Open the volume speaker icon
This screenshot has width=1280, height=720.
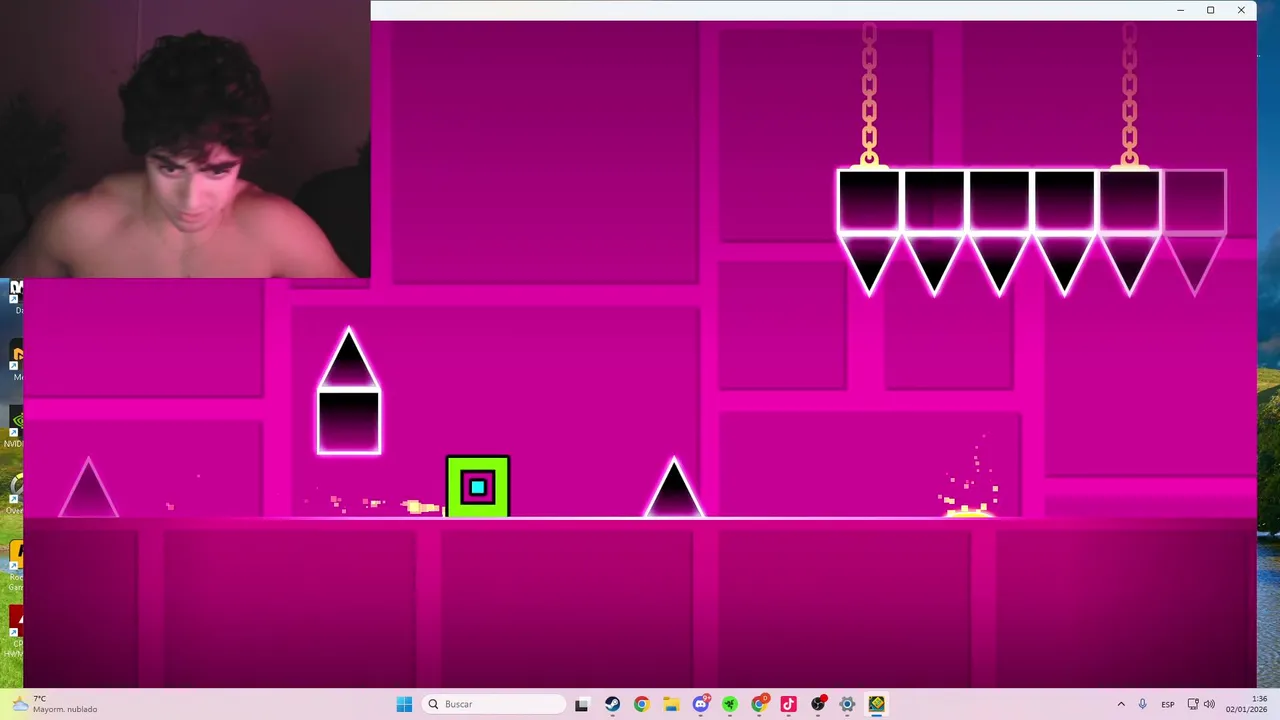[x=1209, y=704]
